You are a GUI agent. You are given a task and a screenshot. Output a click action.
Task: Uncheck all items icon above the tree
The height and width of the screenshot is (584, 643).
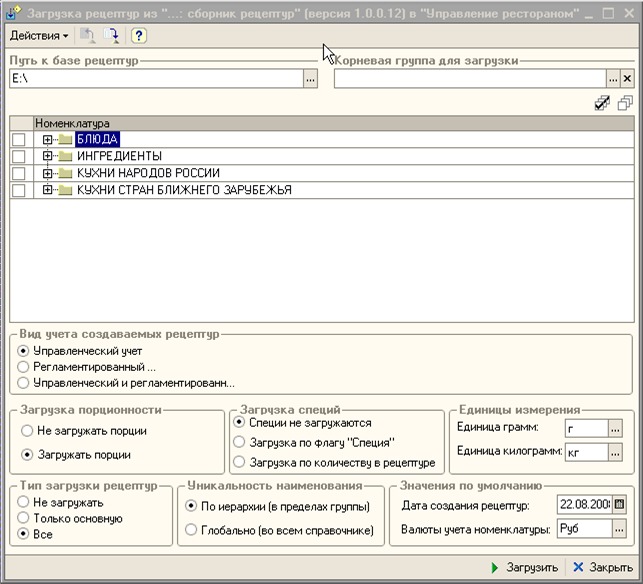click(x=625, y=103)
